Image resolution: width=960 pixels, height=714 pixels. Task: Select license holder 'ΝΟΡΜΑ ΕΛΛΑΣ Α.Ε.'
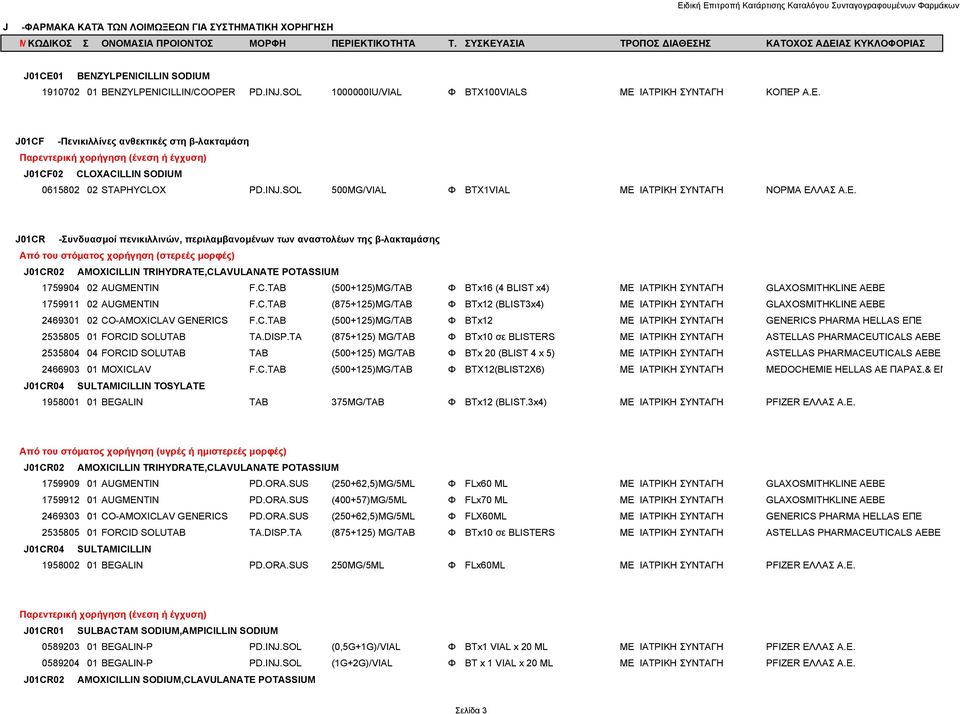tap(811, 190)
